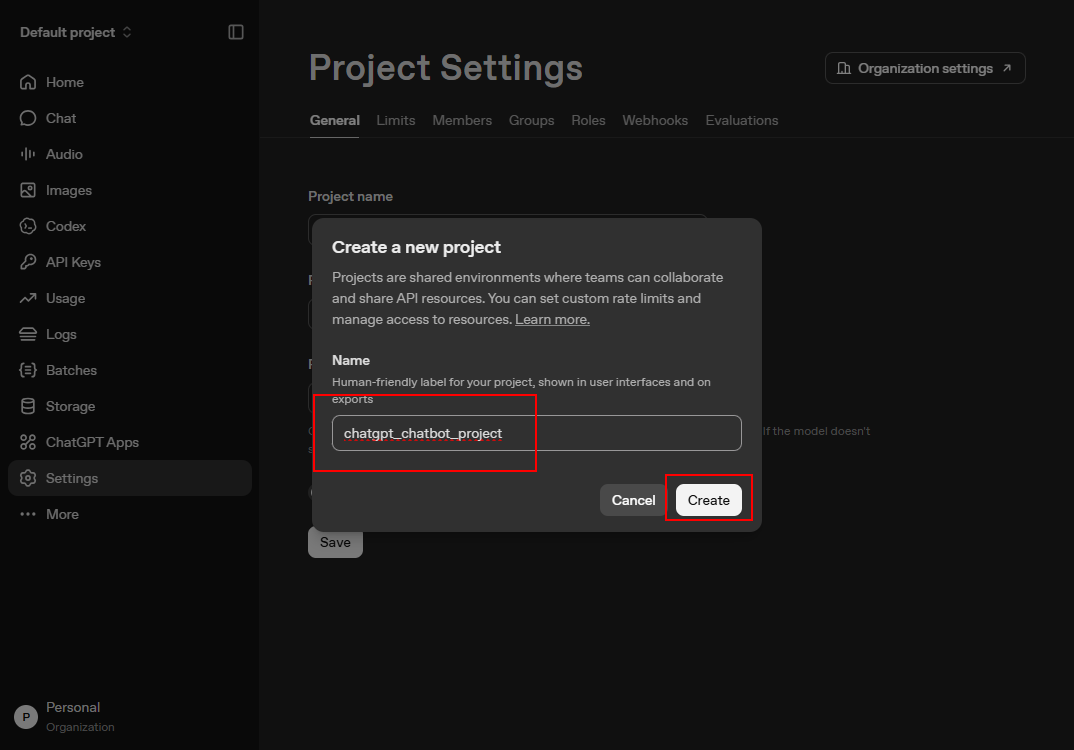Open the API Keys page label
The width and height of the screenshot is (1074, 750).
pyautogui.click(x=73, y=262)
